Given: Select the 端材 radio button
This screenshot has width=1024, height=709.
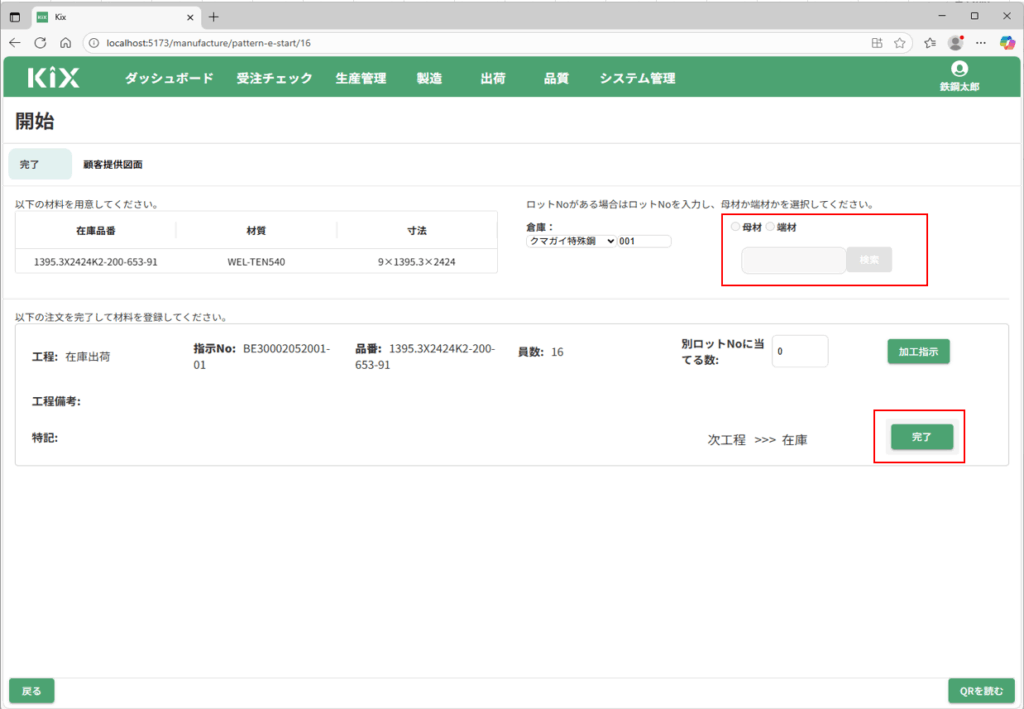Looking at the screenshot, I should pos(770,227).
